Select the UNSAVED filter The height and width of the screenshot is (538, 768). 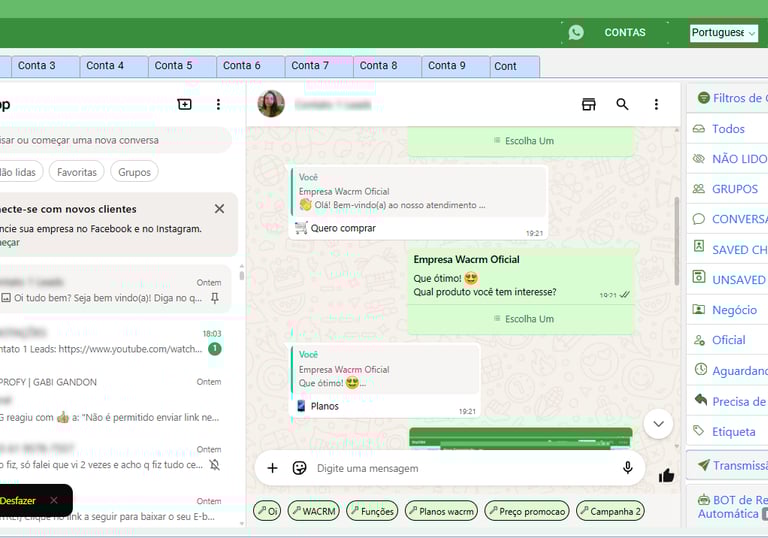[728, 279]
